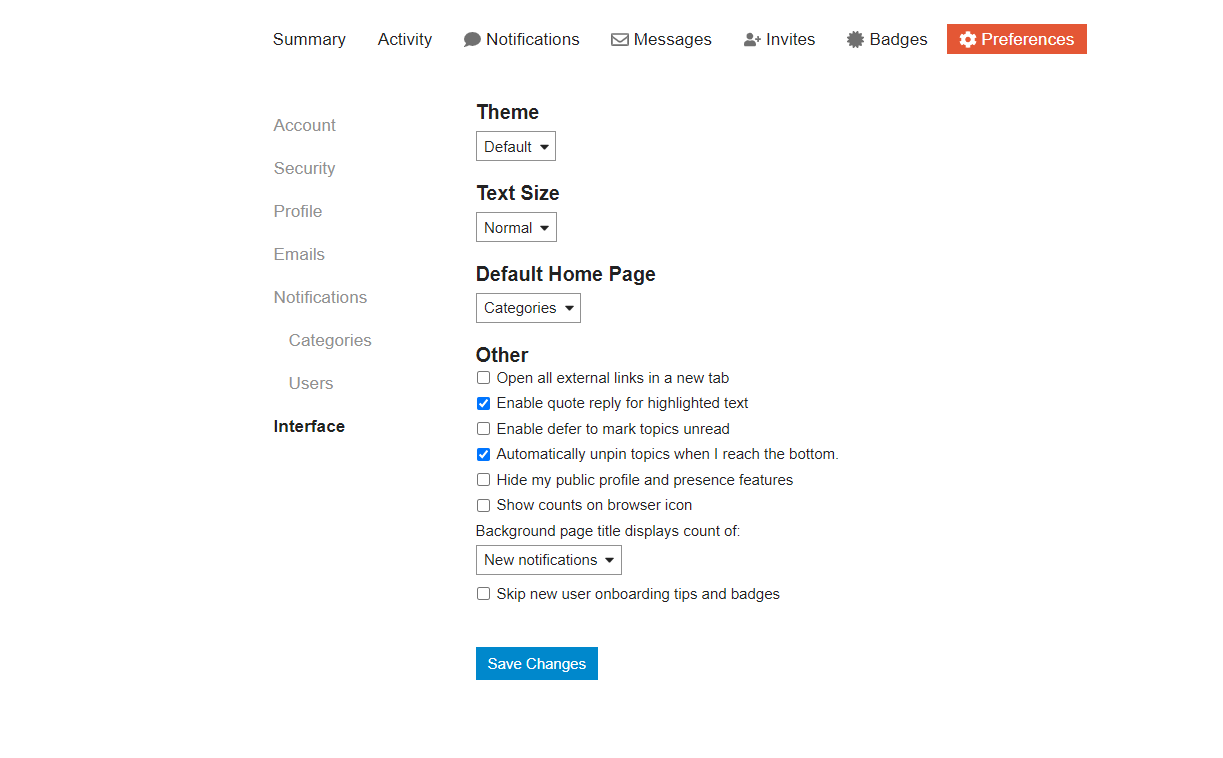Screen dimensions: 1223x758
Task: Open the Invites tab
Action: (779, 39)
